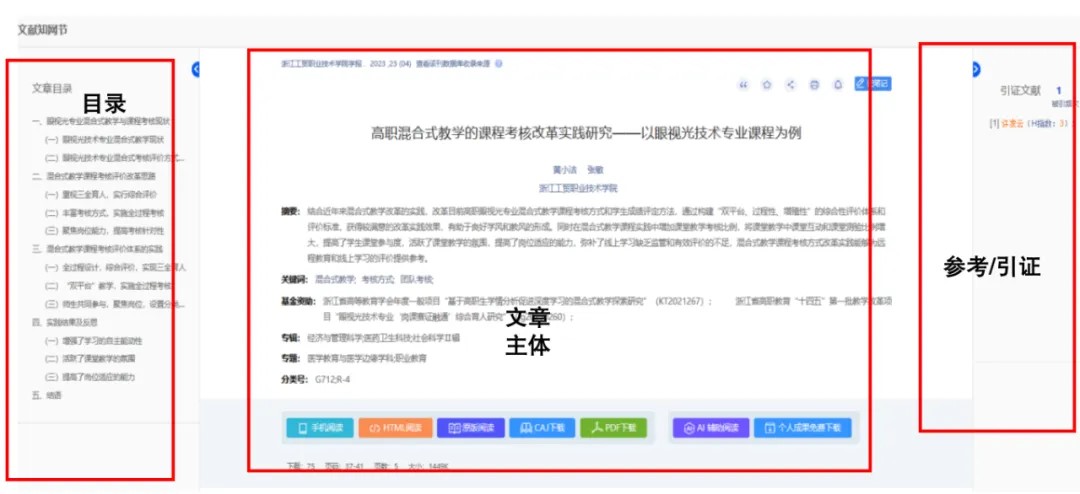Download the article via CAJ下载
Viewport: 1080px width, 494px height.
coord(542,428)
